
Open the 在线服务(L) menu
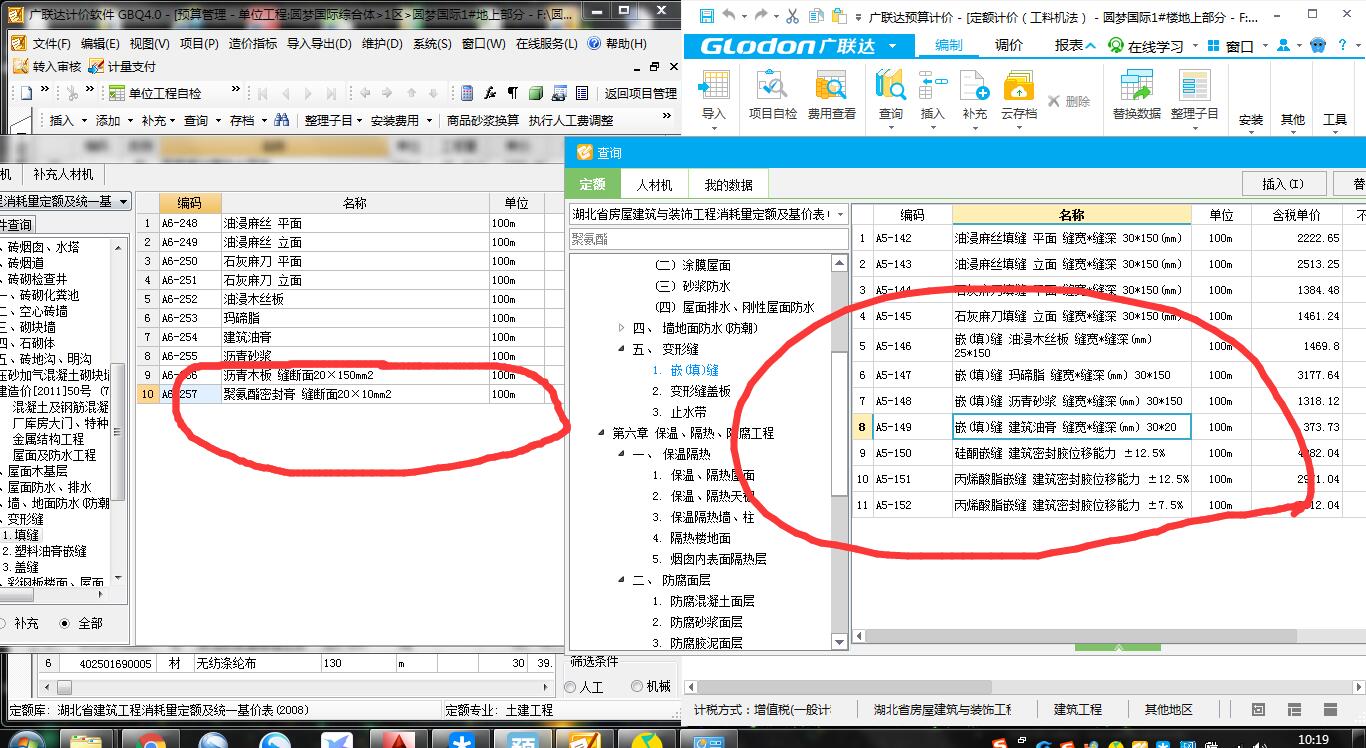(547, 44)
